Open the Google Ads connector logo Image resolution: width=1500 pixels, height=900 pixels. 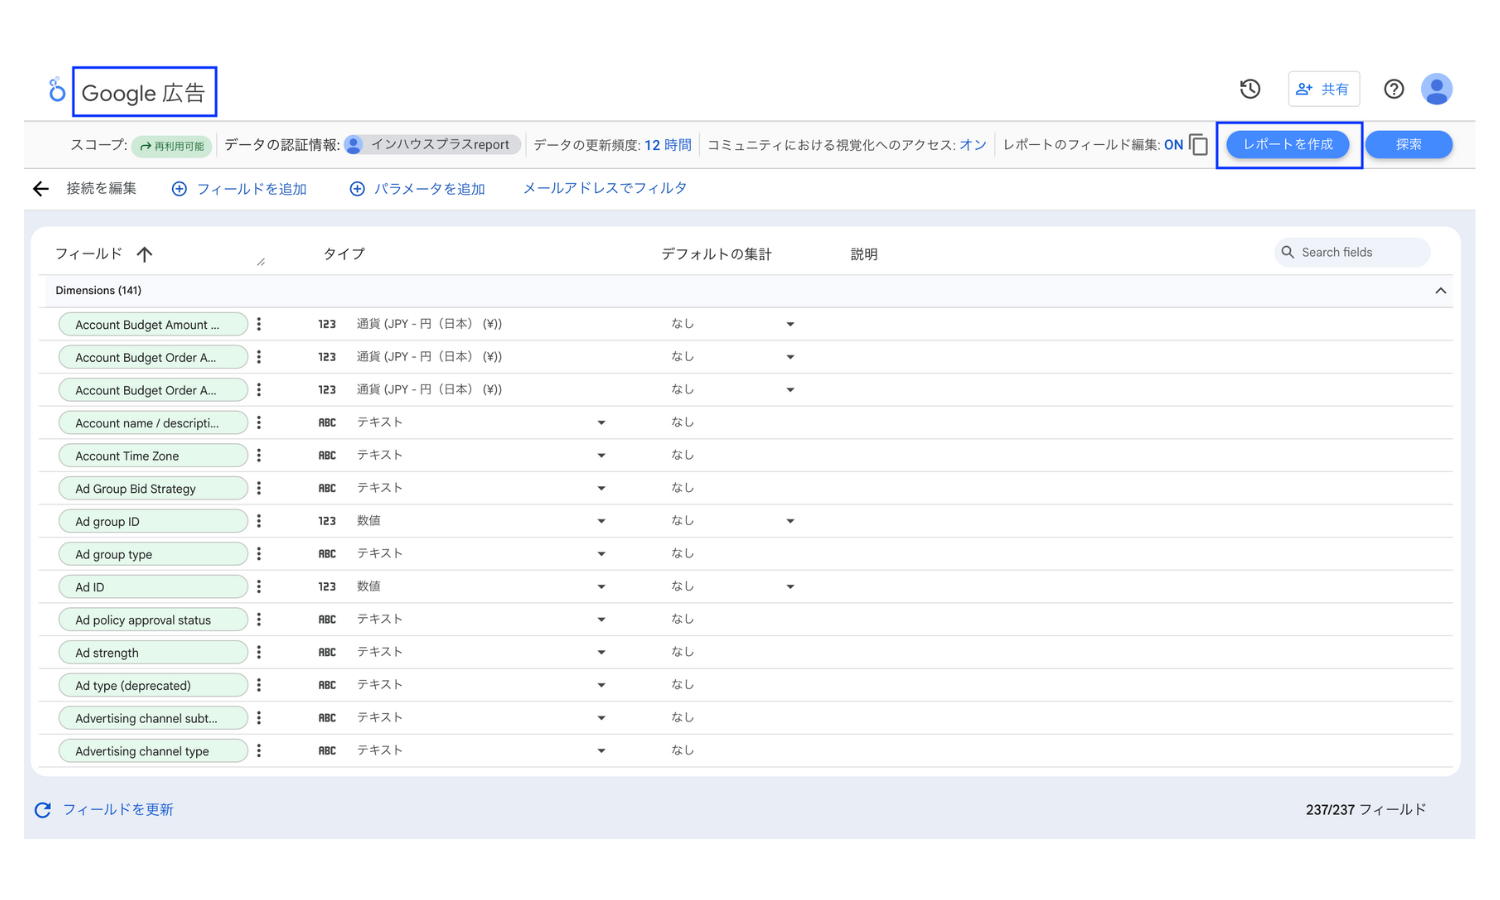point(57,90)
